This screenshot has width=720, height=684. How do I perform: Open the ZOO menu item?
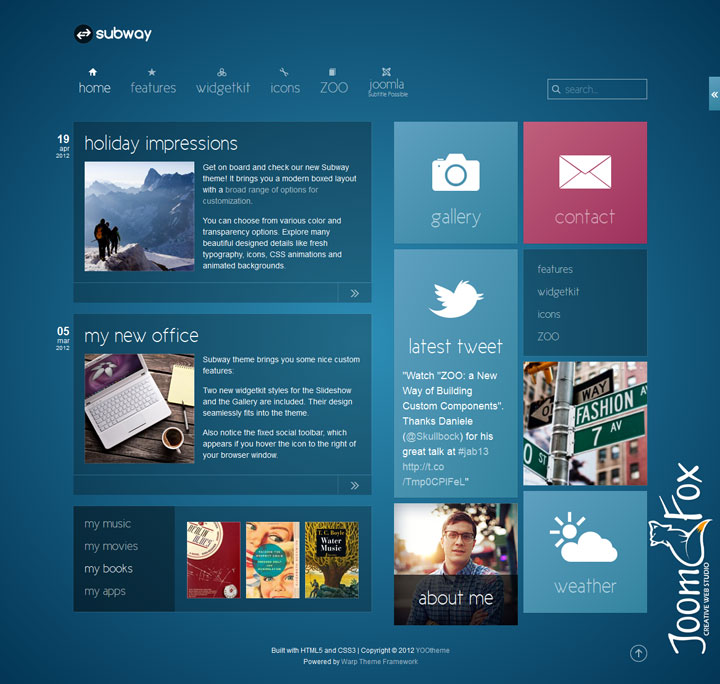click(334, 88)
